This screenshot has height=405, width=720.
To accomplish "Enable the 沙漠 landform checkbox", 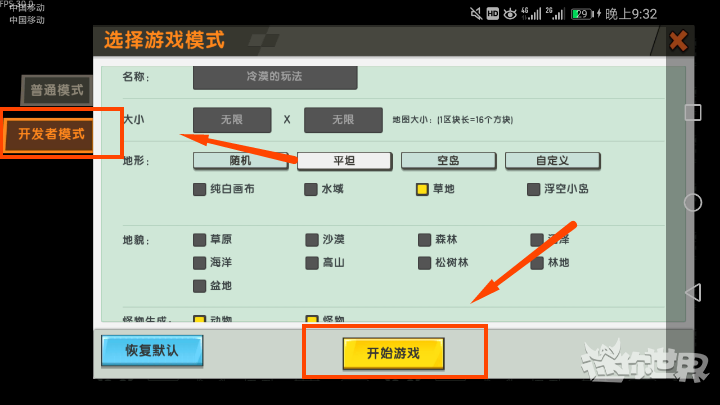I will [x=312, y=240].
